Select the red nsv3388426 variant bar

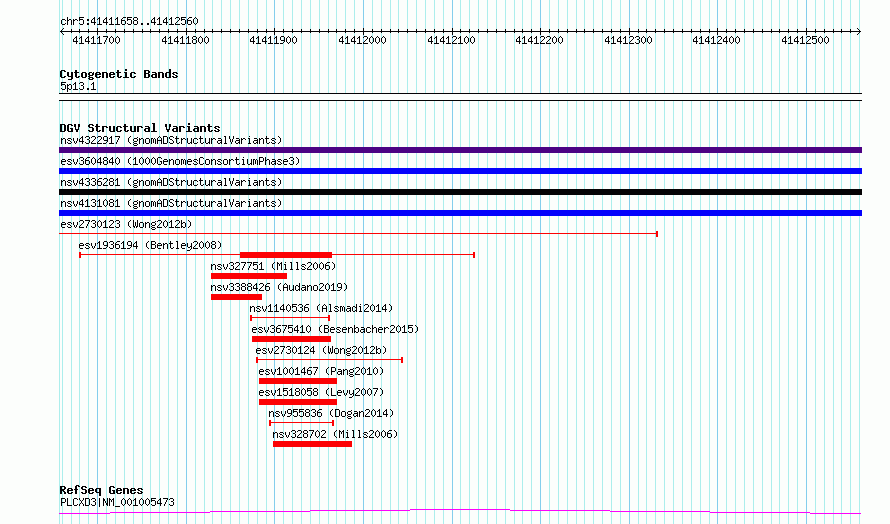point(236,297)
